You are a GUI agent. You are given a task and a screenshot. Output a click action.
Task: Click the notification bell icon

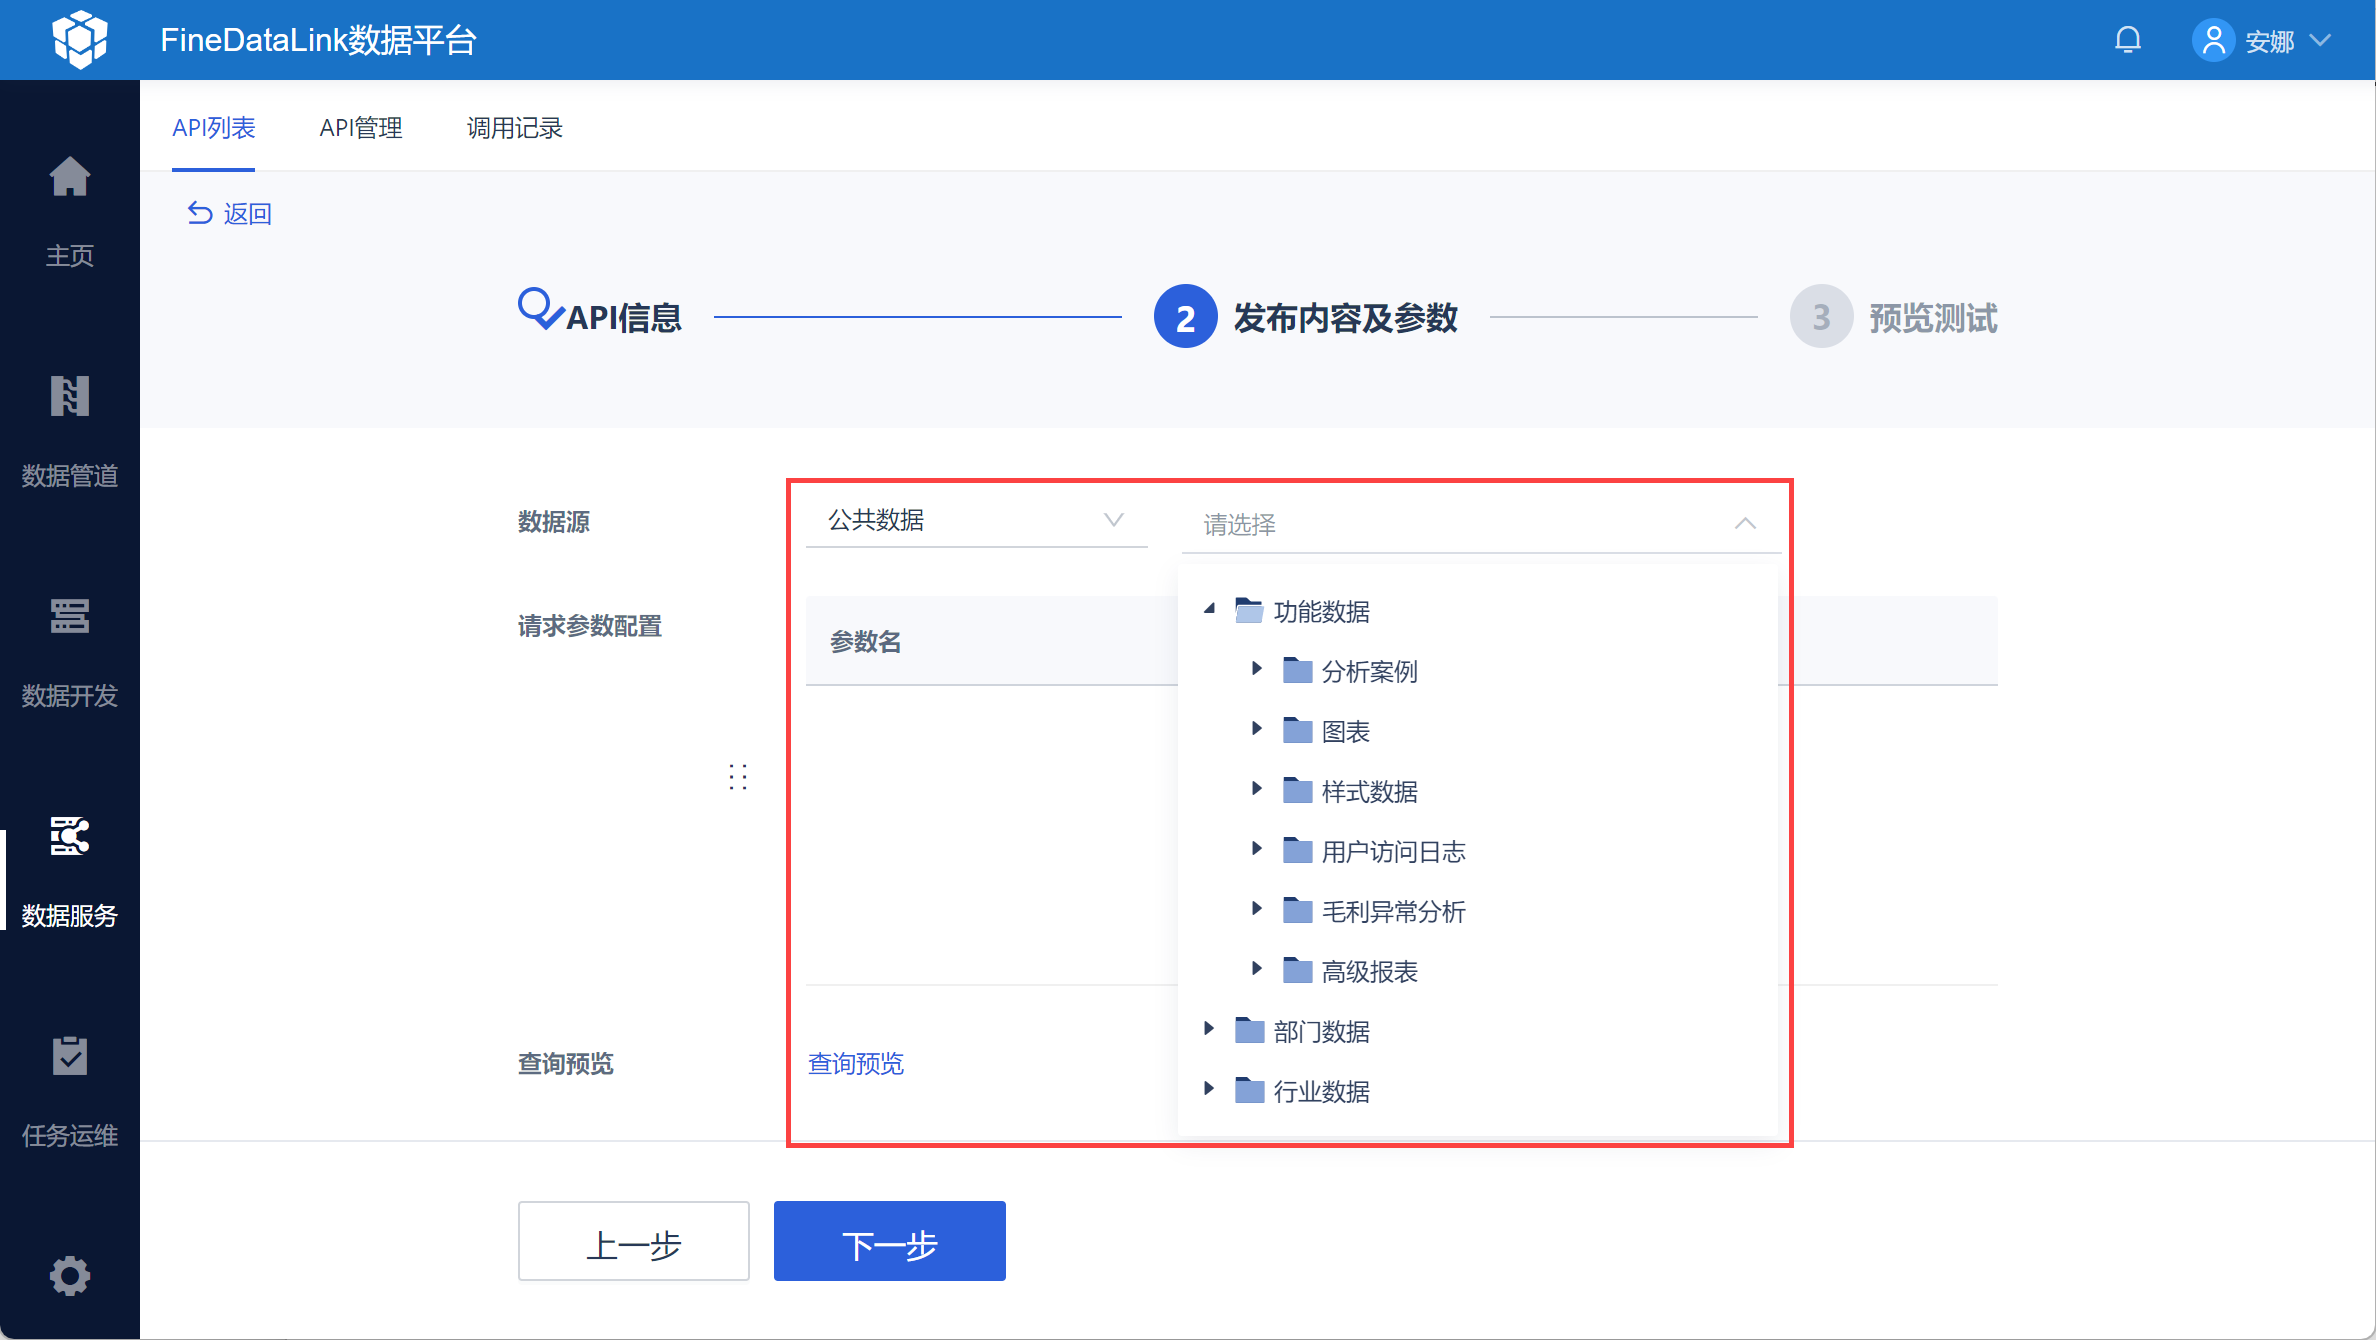2128,40
